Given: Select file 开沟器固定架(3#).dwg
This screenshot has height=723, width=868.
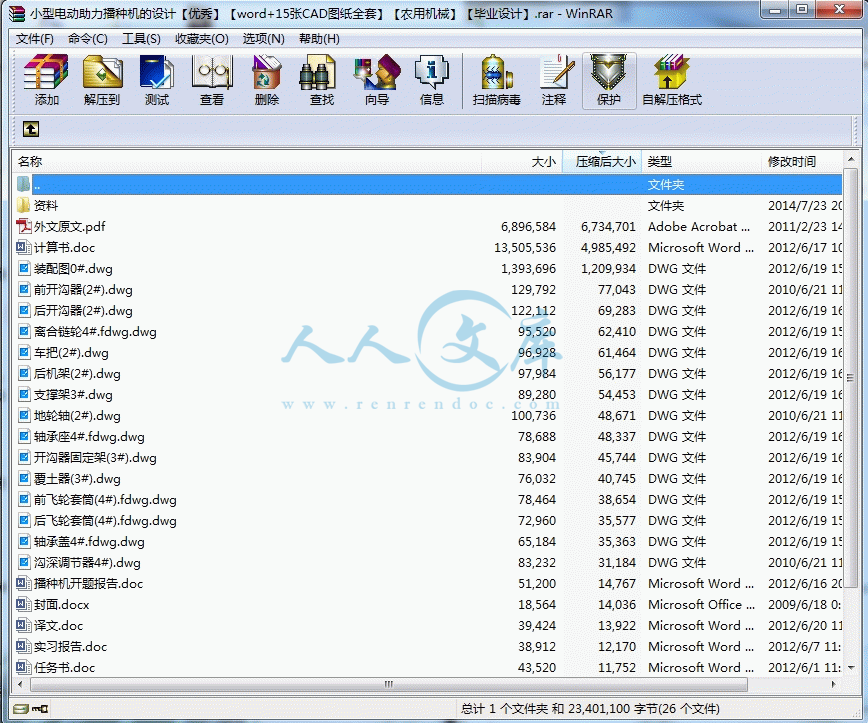Looking at the screenshot, I should click(95, 458).
